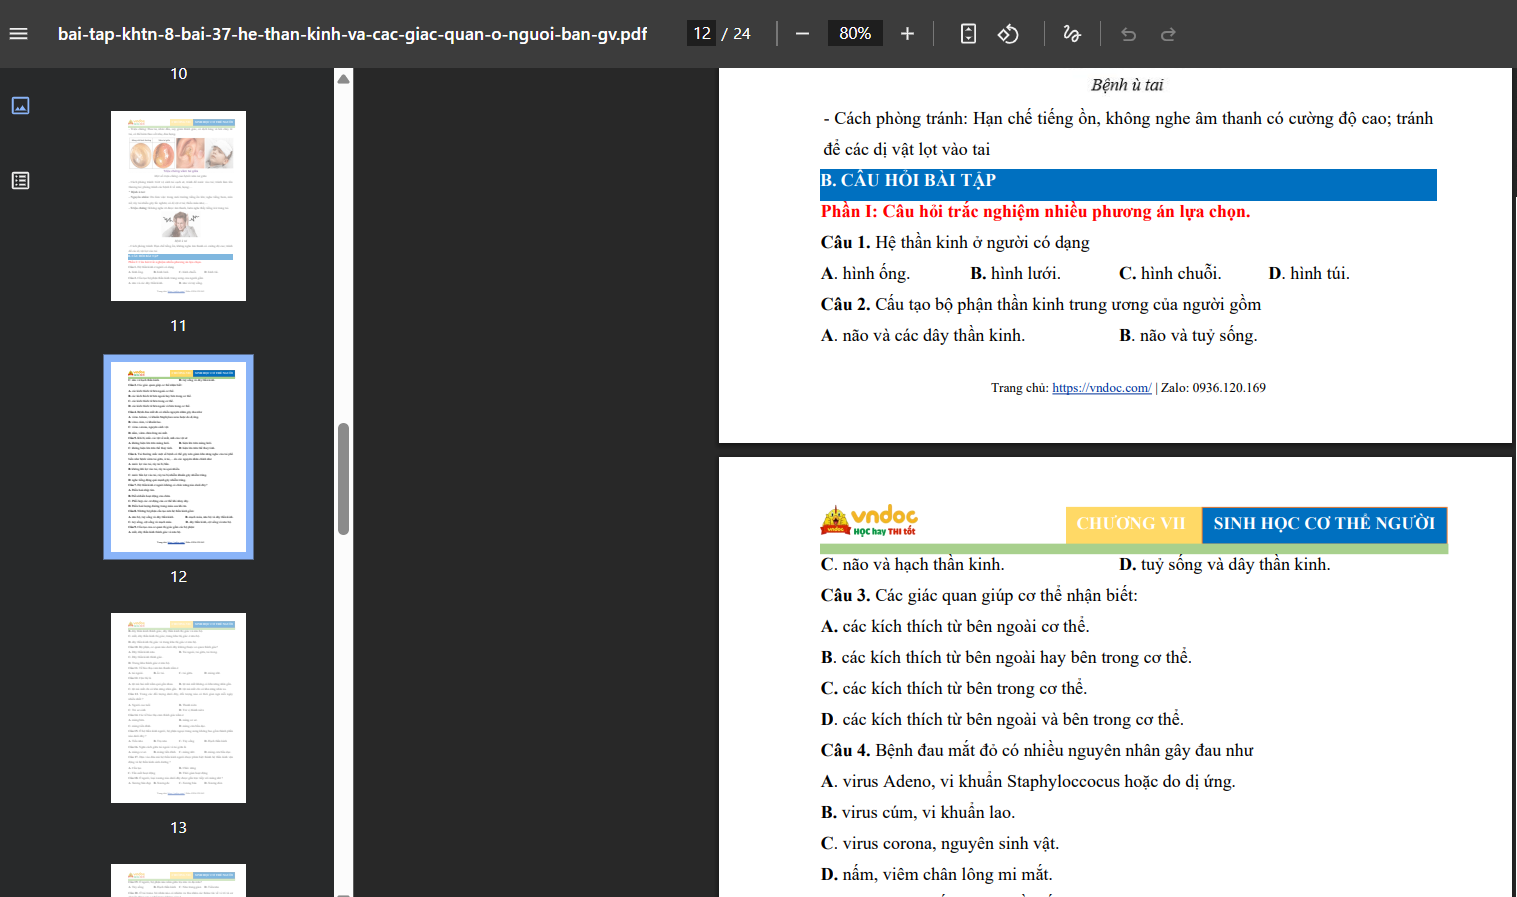The width and height of the screenshot is (1517, 897).
Task: Click the thumbnail scrollbar up arrow
Action: click(x=343, y=79)
